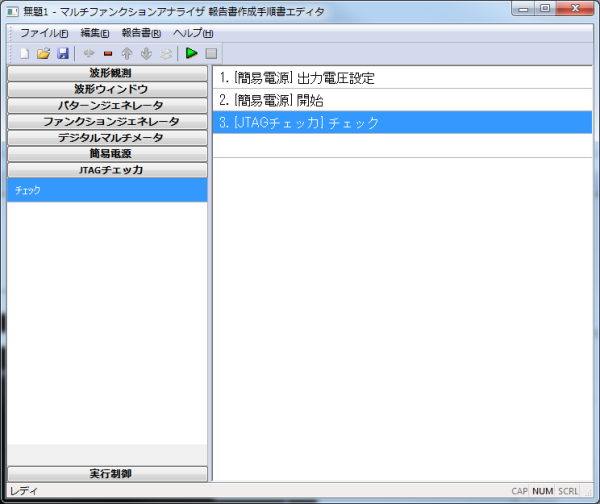Expand the 実行制御 category
600x504 pixels.
coord(108,474)
